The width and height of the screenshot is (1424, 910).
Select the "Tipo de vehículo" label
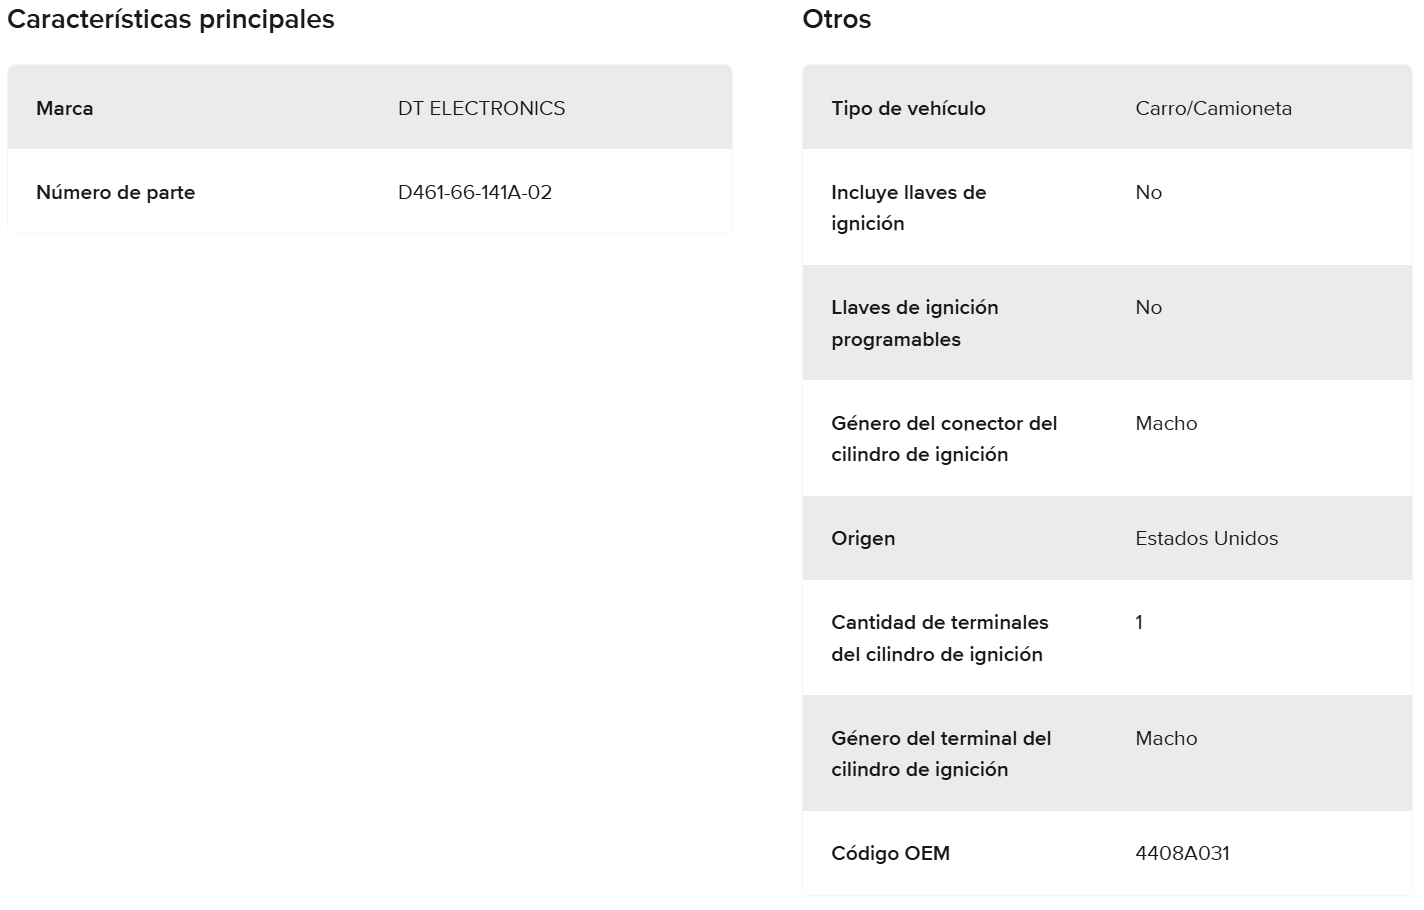tap(908, 108)
